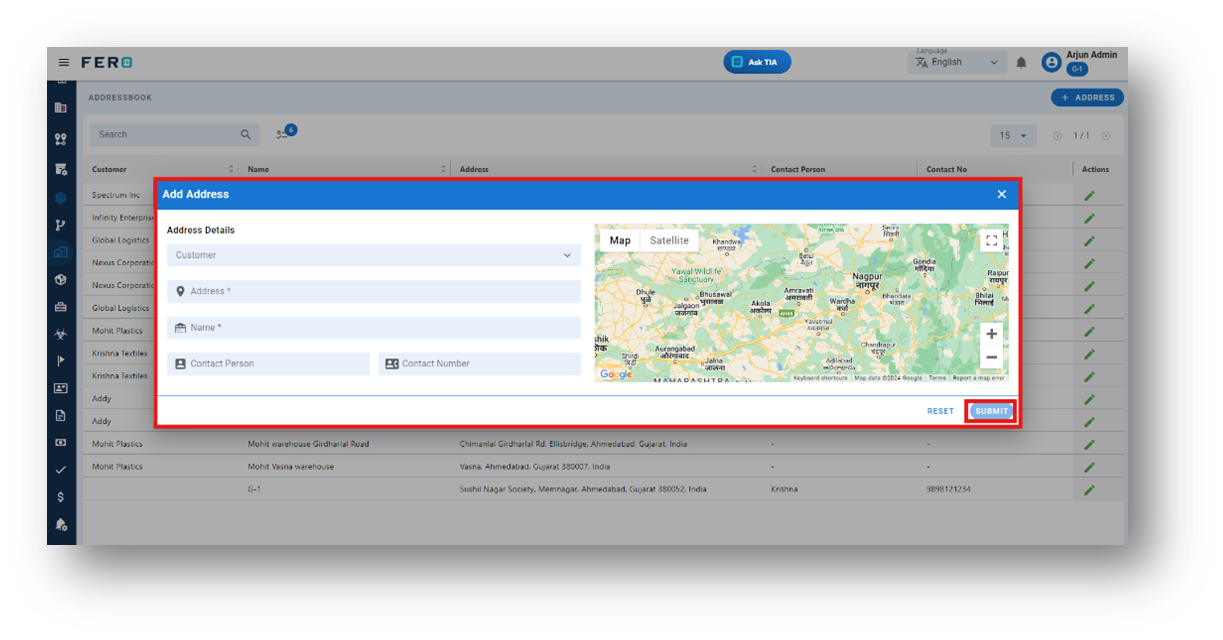Image resolution: width=1223 pixels, height=640 pixels.
Task: Click the search magnifier icon
Action: 246,134
